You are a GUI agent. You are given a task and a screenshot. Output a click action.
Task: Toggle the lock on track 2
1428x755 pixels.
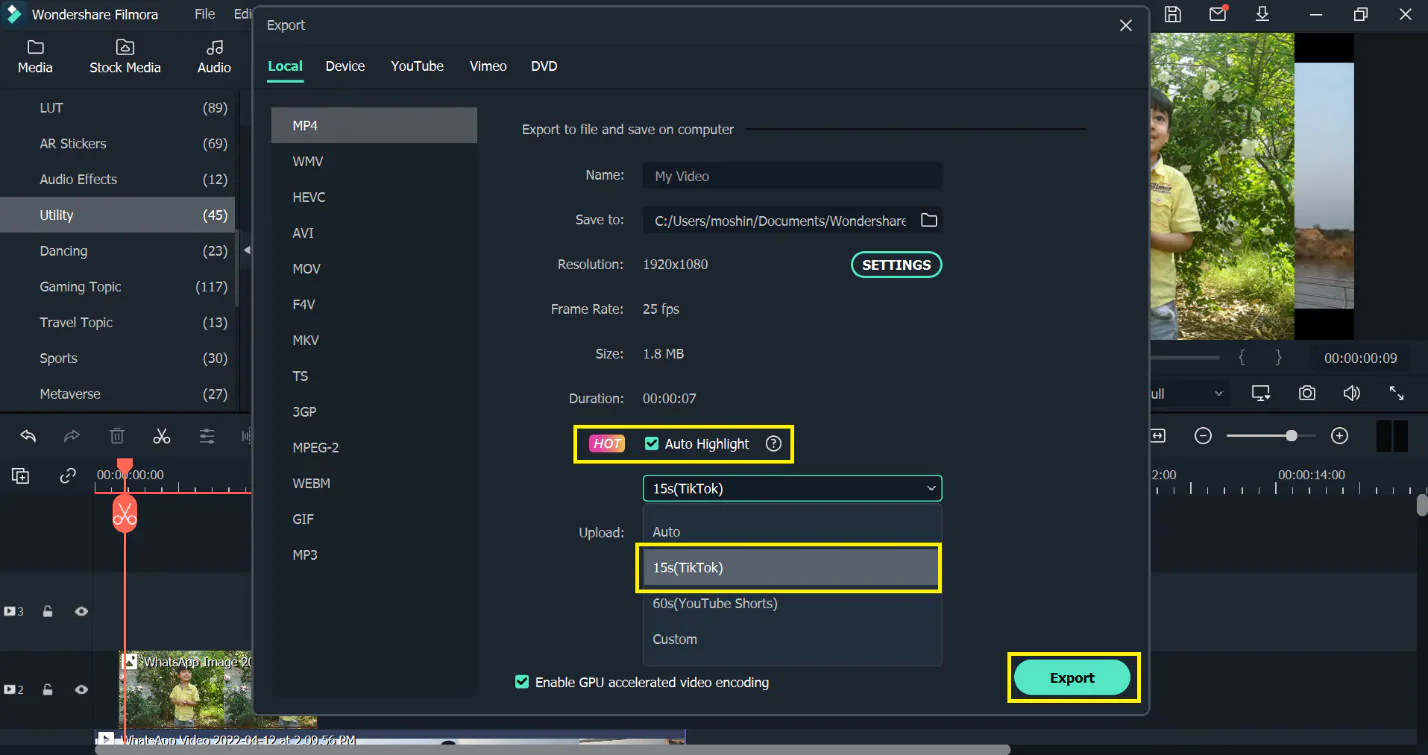click(x=47, y=689)
